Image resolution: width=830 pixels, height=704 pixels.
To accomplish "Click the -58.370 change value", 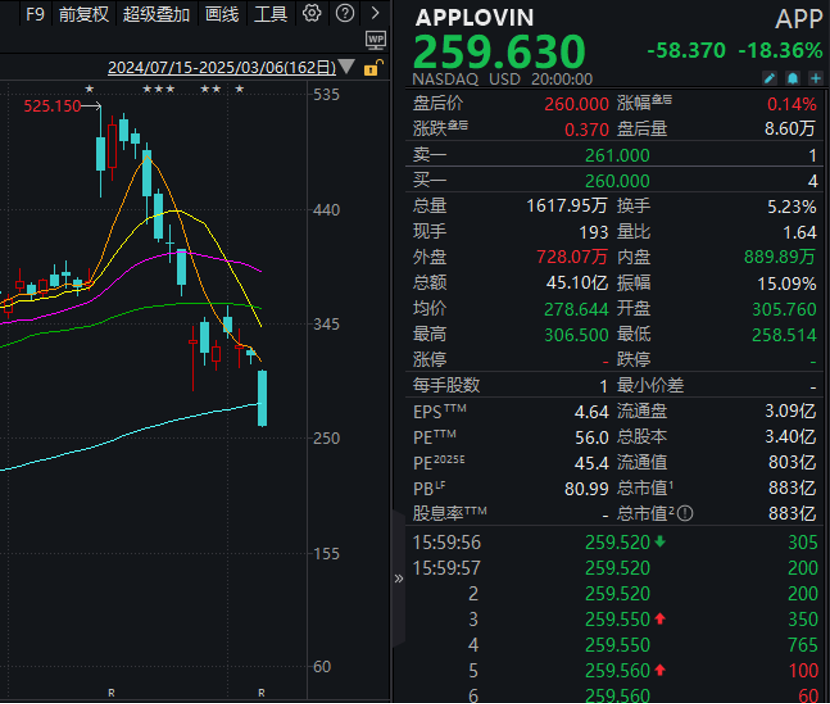I will (686, 50).
